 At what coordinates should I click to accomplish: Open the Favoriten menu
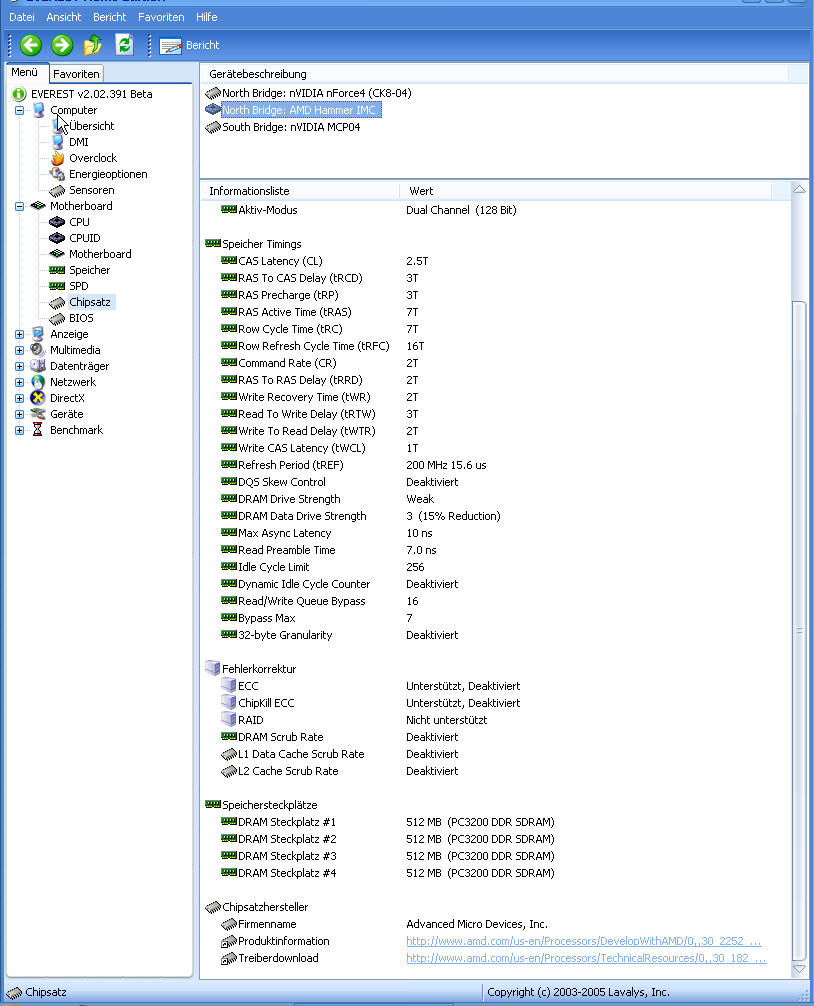coord(161,17)
